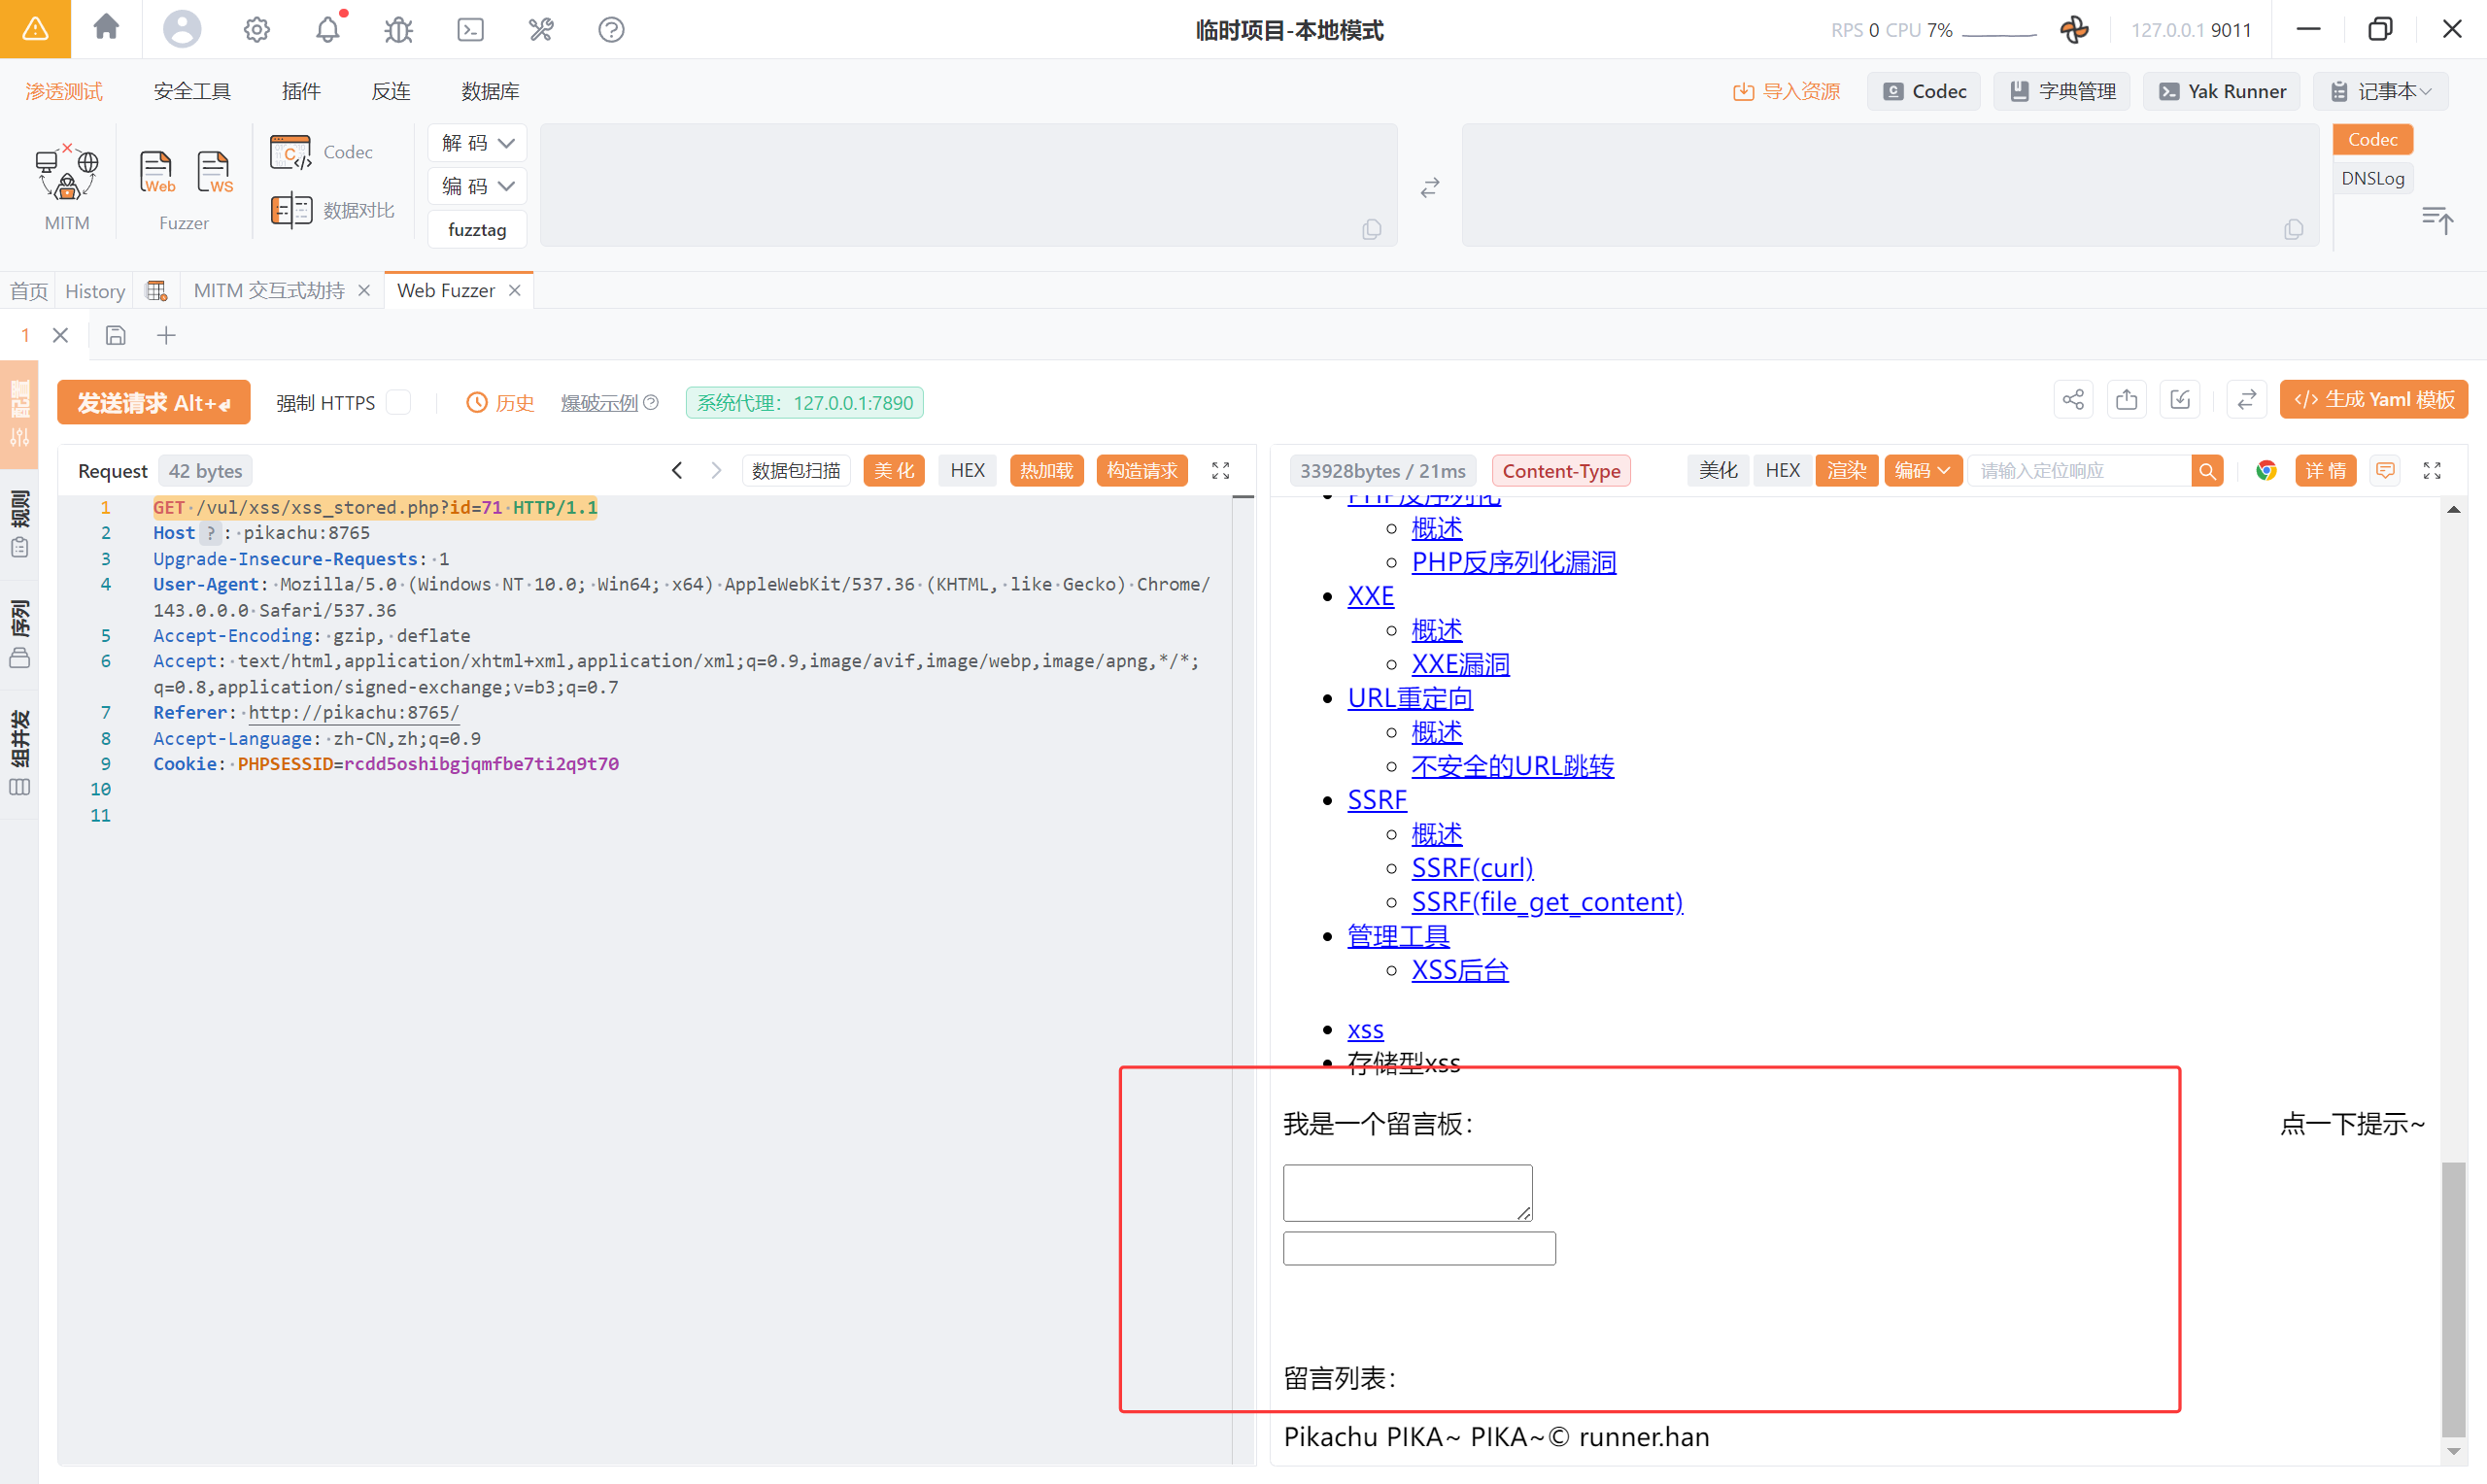
Task: Open the encode dropdown in Codec bar
Action: pos(477,186)
